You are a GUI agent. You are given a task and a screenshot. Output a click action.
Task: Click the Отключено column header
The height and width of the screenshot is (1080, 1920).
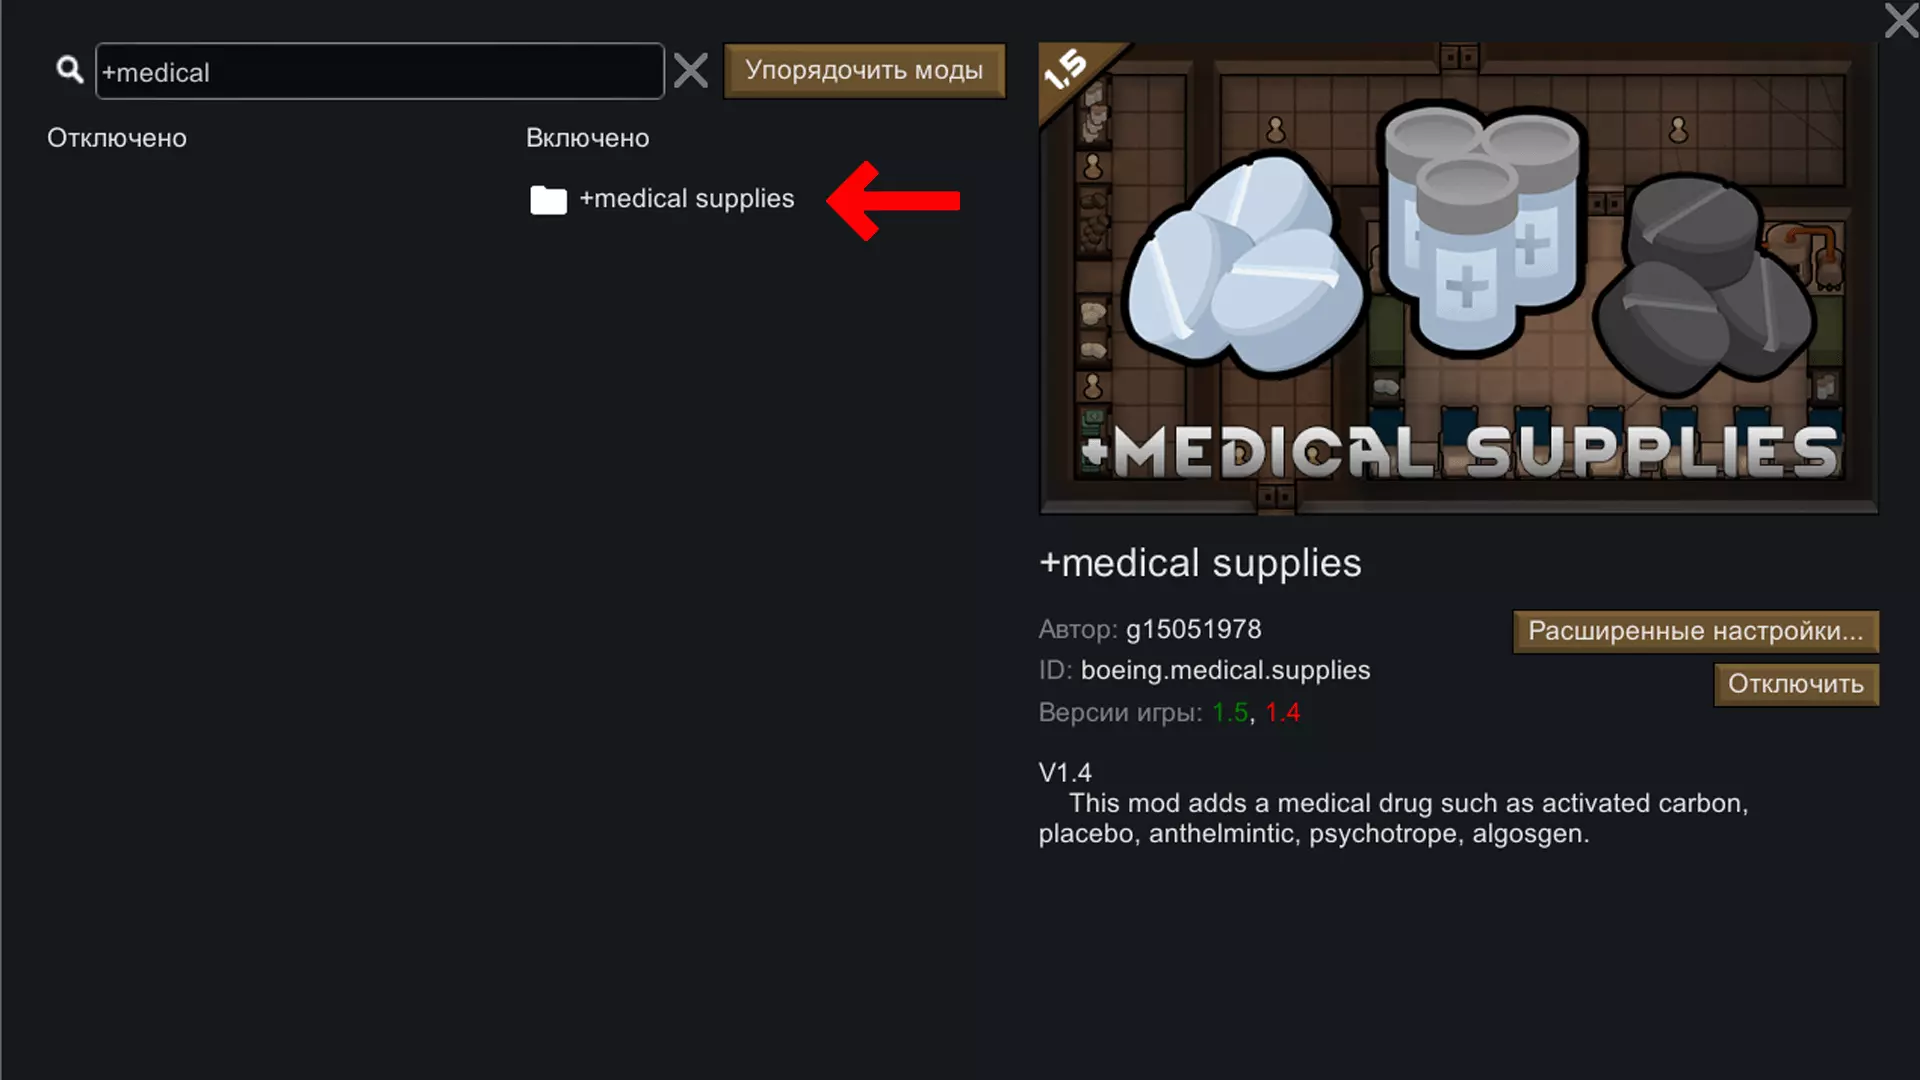[x=117, y=138]
